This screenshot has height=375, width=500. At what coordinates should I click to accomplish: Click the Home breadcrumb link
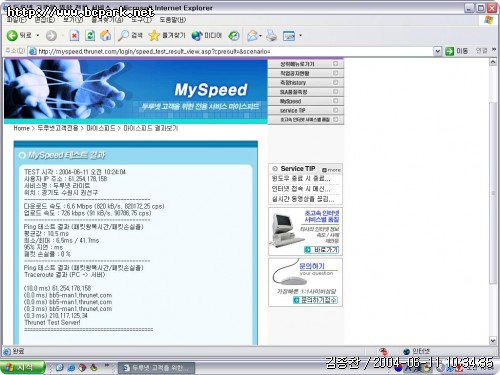(x=22, y=128)
